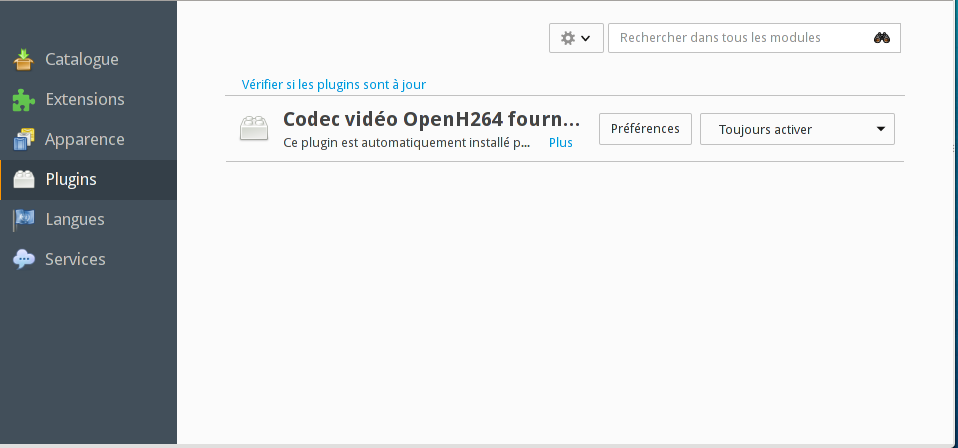Select the Plugins section
This screenshot has height=448, width=958.
tap(89, 180)
